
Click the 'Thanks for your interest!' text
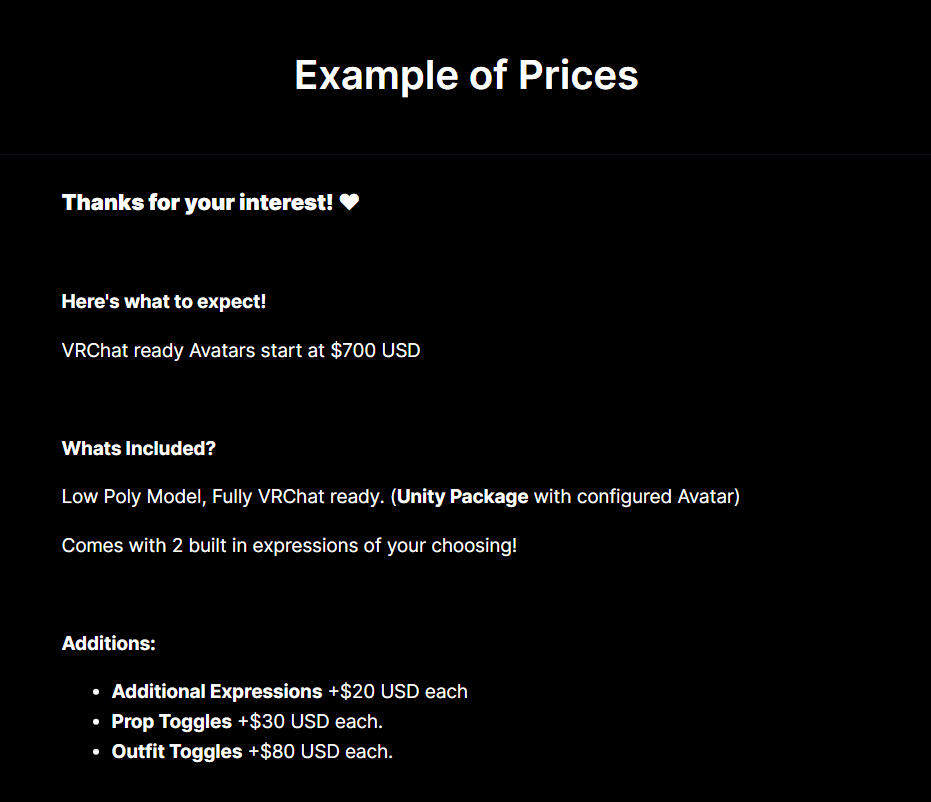pos(197,202)
